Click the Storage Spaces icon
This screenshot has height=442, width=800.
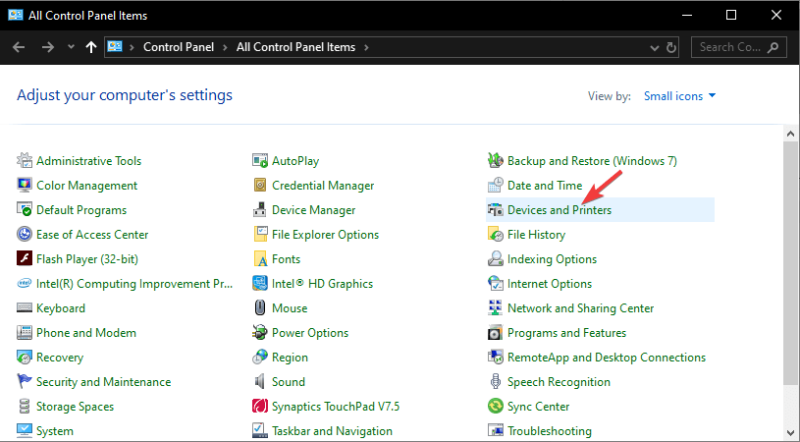[x=24, y=406]
